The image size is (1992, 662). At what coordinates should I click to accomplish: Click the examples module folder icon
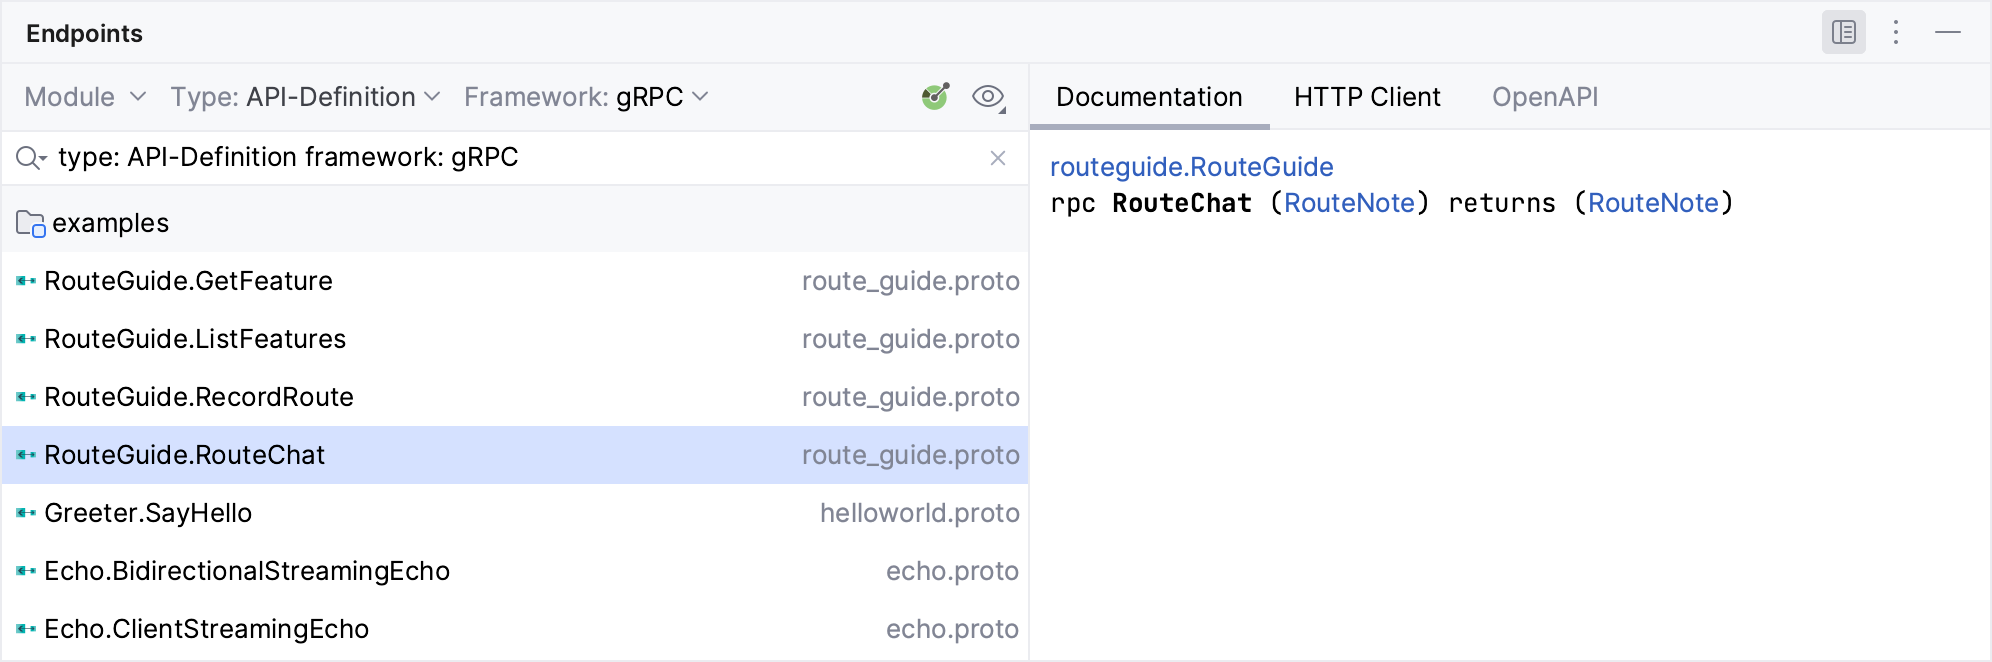coord(30,223)
